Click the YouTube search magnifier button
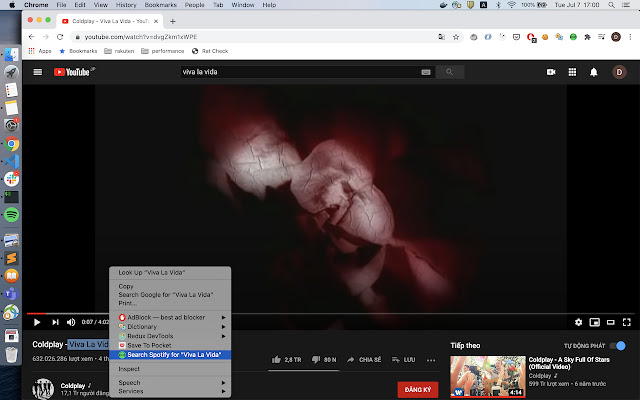 (449, 72)
